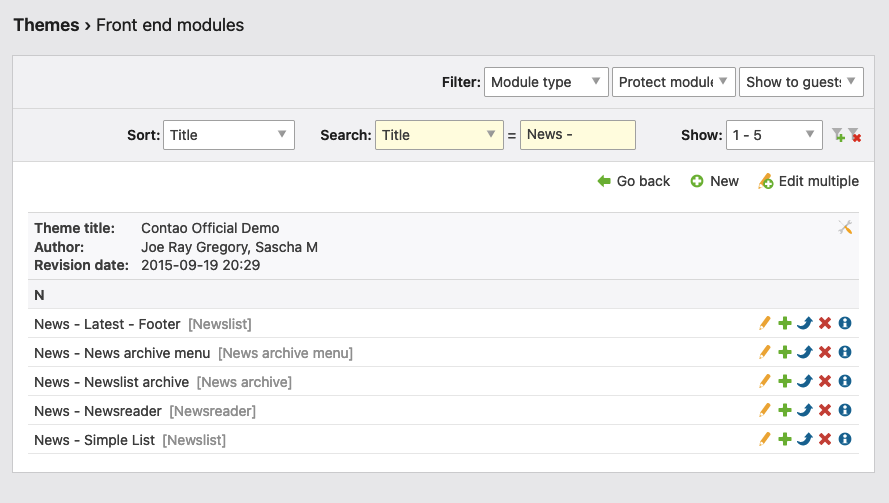Click the search input containing News -
889x503 pixels.
tap(578, 135)
